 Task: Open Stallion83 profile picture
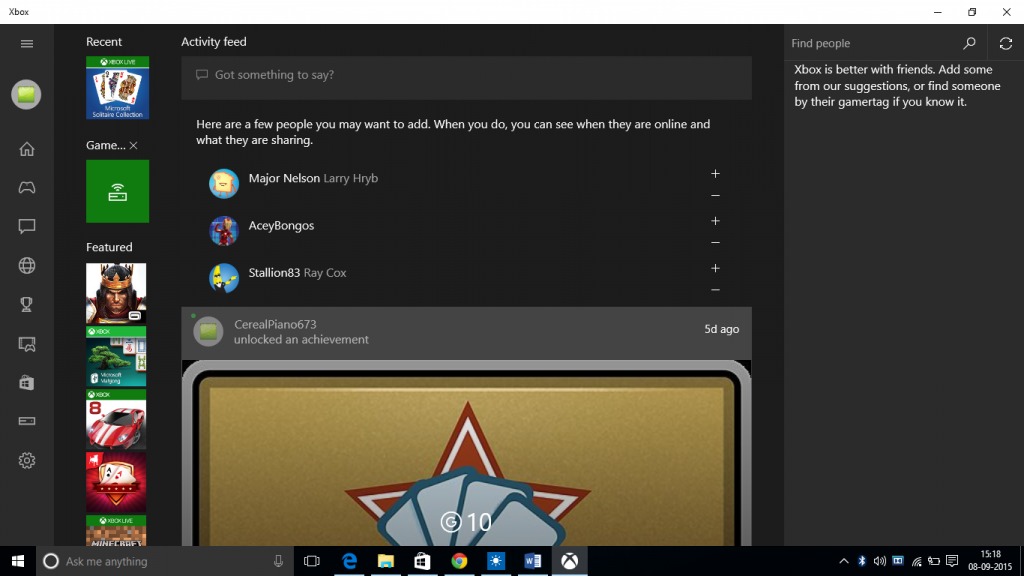coord(224,278)
